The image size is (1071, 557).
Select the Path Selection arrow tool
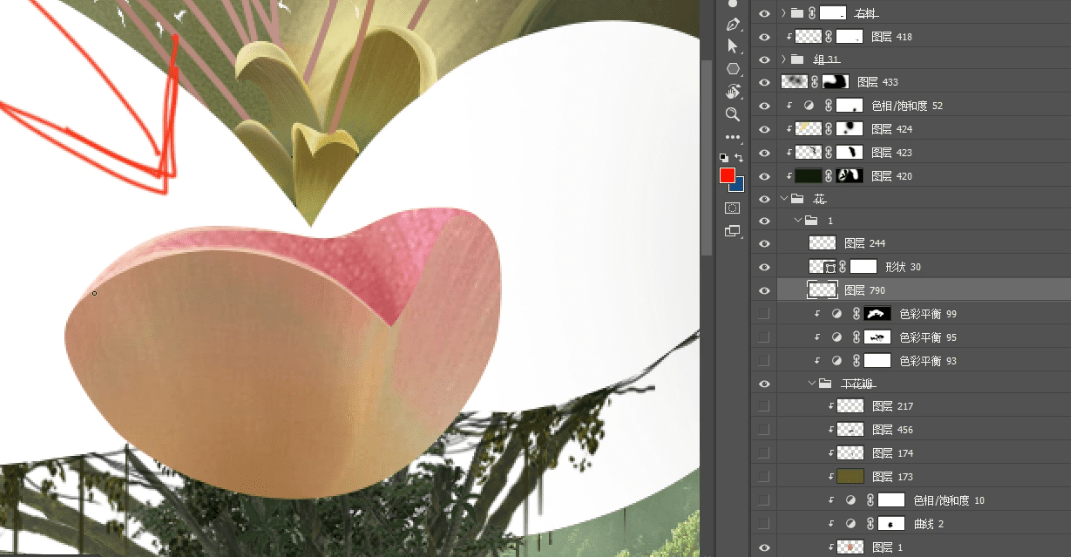point(733,46)
